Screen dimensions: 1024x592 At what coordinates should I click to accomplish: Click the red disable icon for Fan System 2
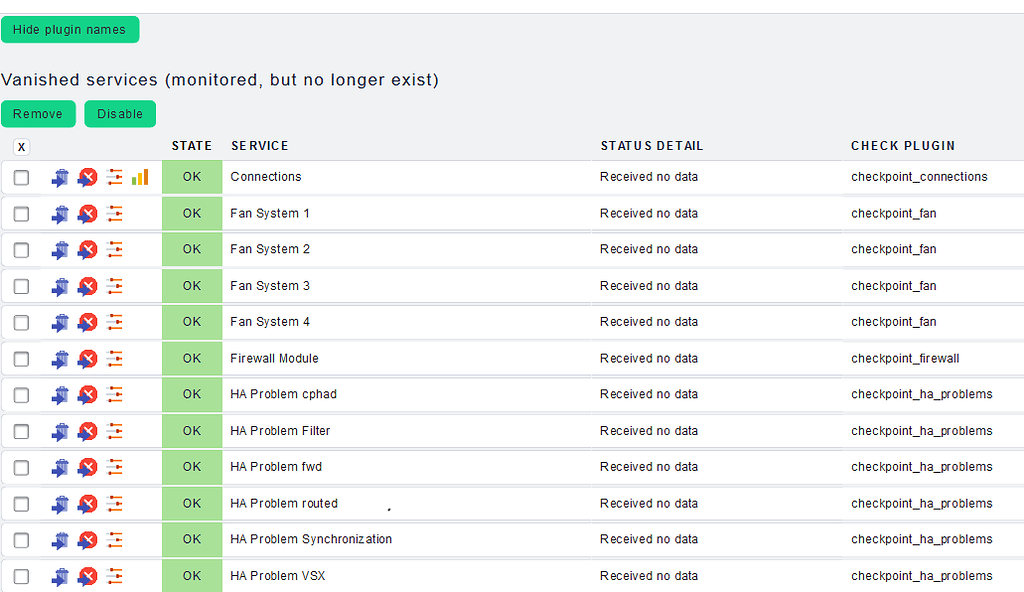coord(88,250)
